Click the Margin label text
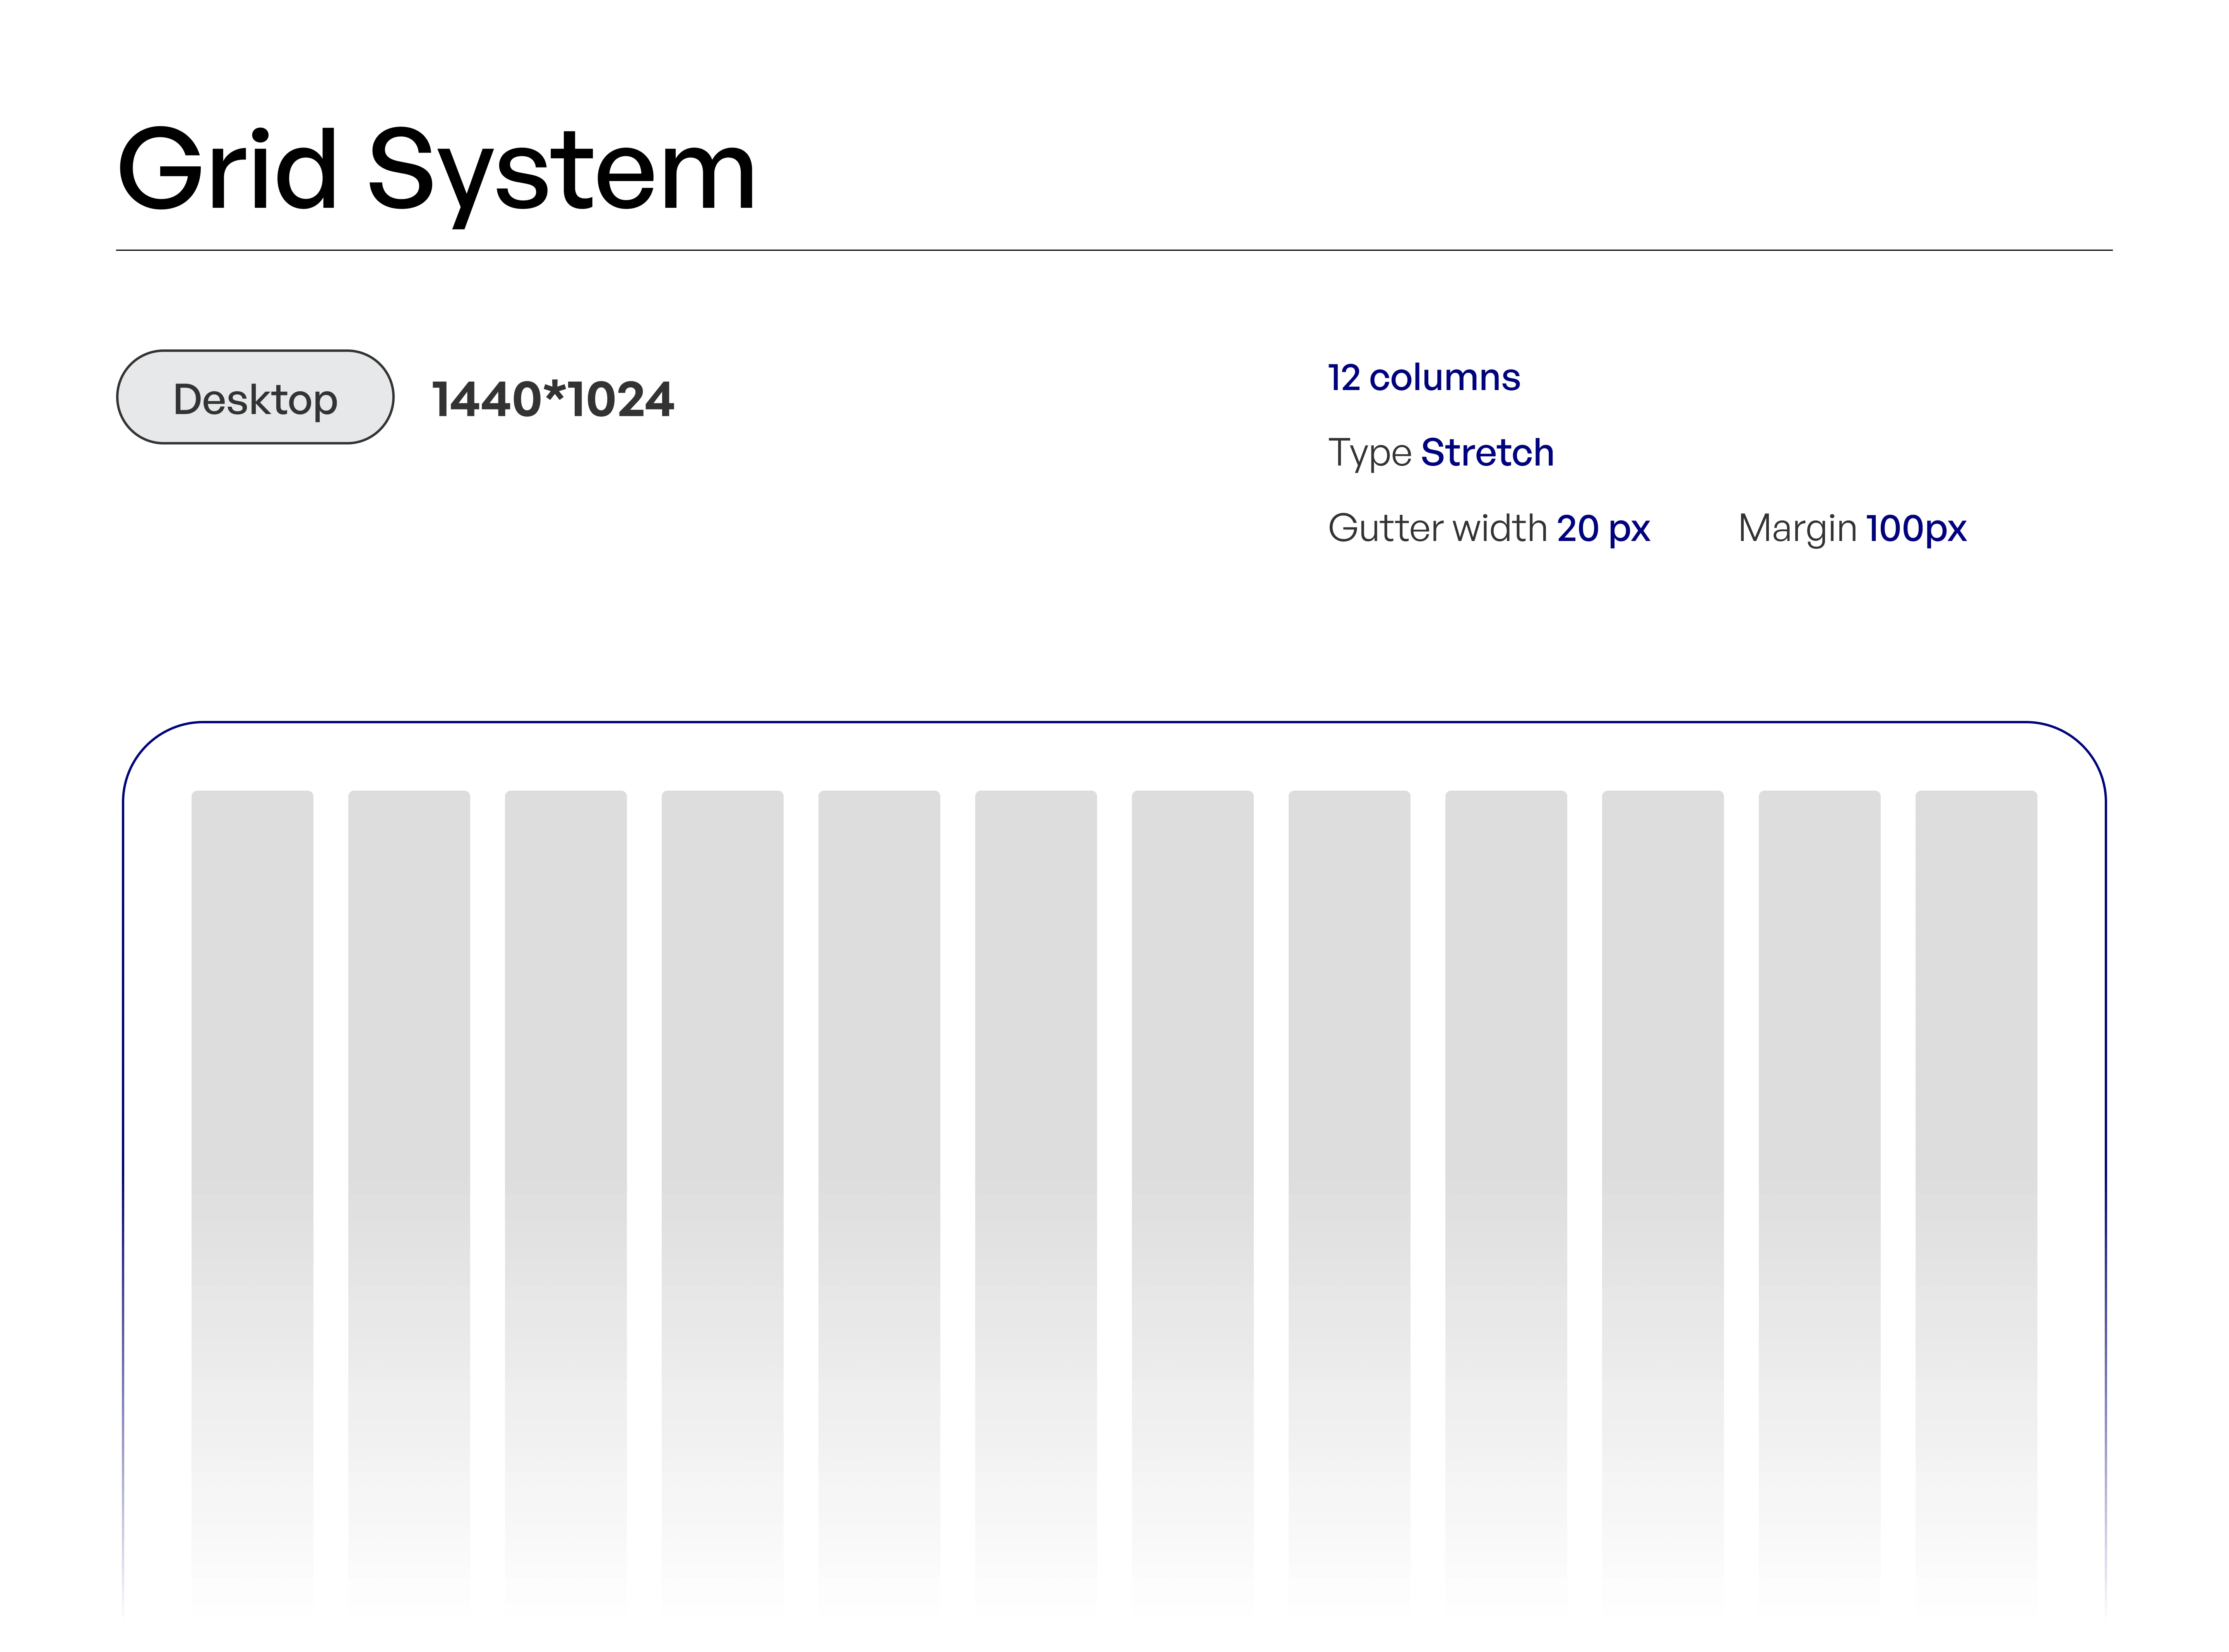The width and height of the screenshot is (2229, 1652). (x=1797, y=528)
